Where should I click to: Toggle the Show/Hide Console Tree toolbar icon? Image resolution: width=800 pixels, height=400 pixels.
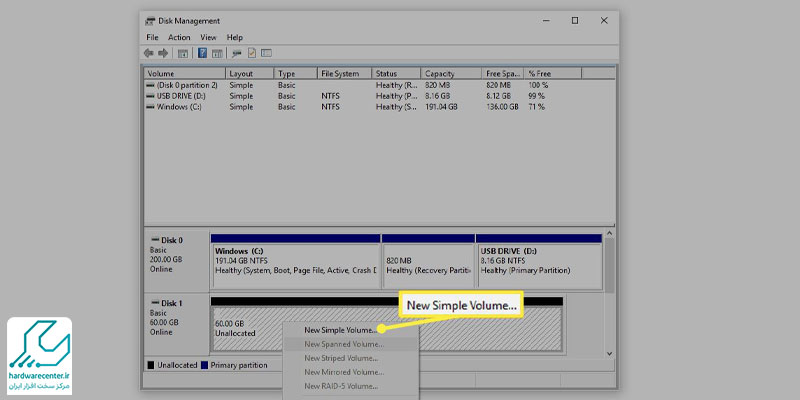[x=183, y=53]
